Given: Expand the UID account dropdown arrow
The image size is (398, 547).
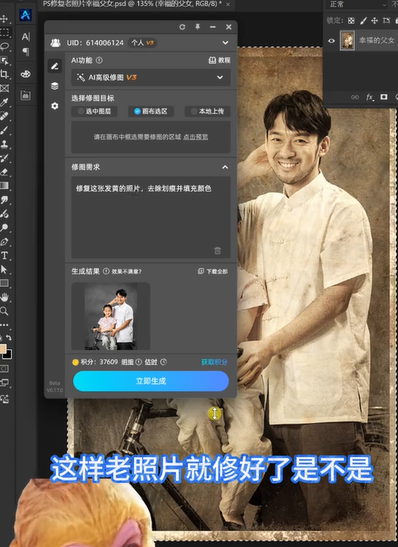Looking at the screenshot, I should tap(225, 43).
